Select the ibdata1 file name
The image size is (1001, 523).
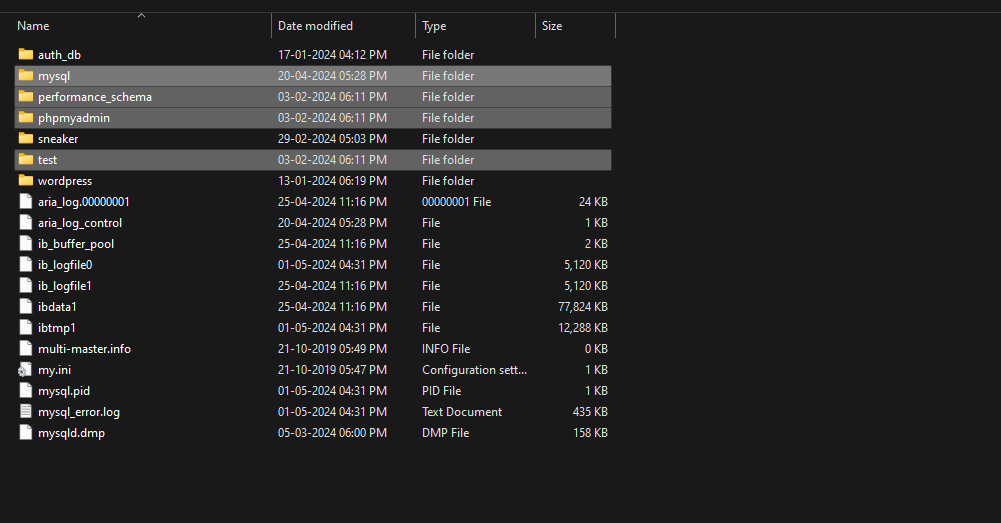57,307
